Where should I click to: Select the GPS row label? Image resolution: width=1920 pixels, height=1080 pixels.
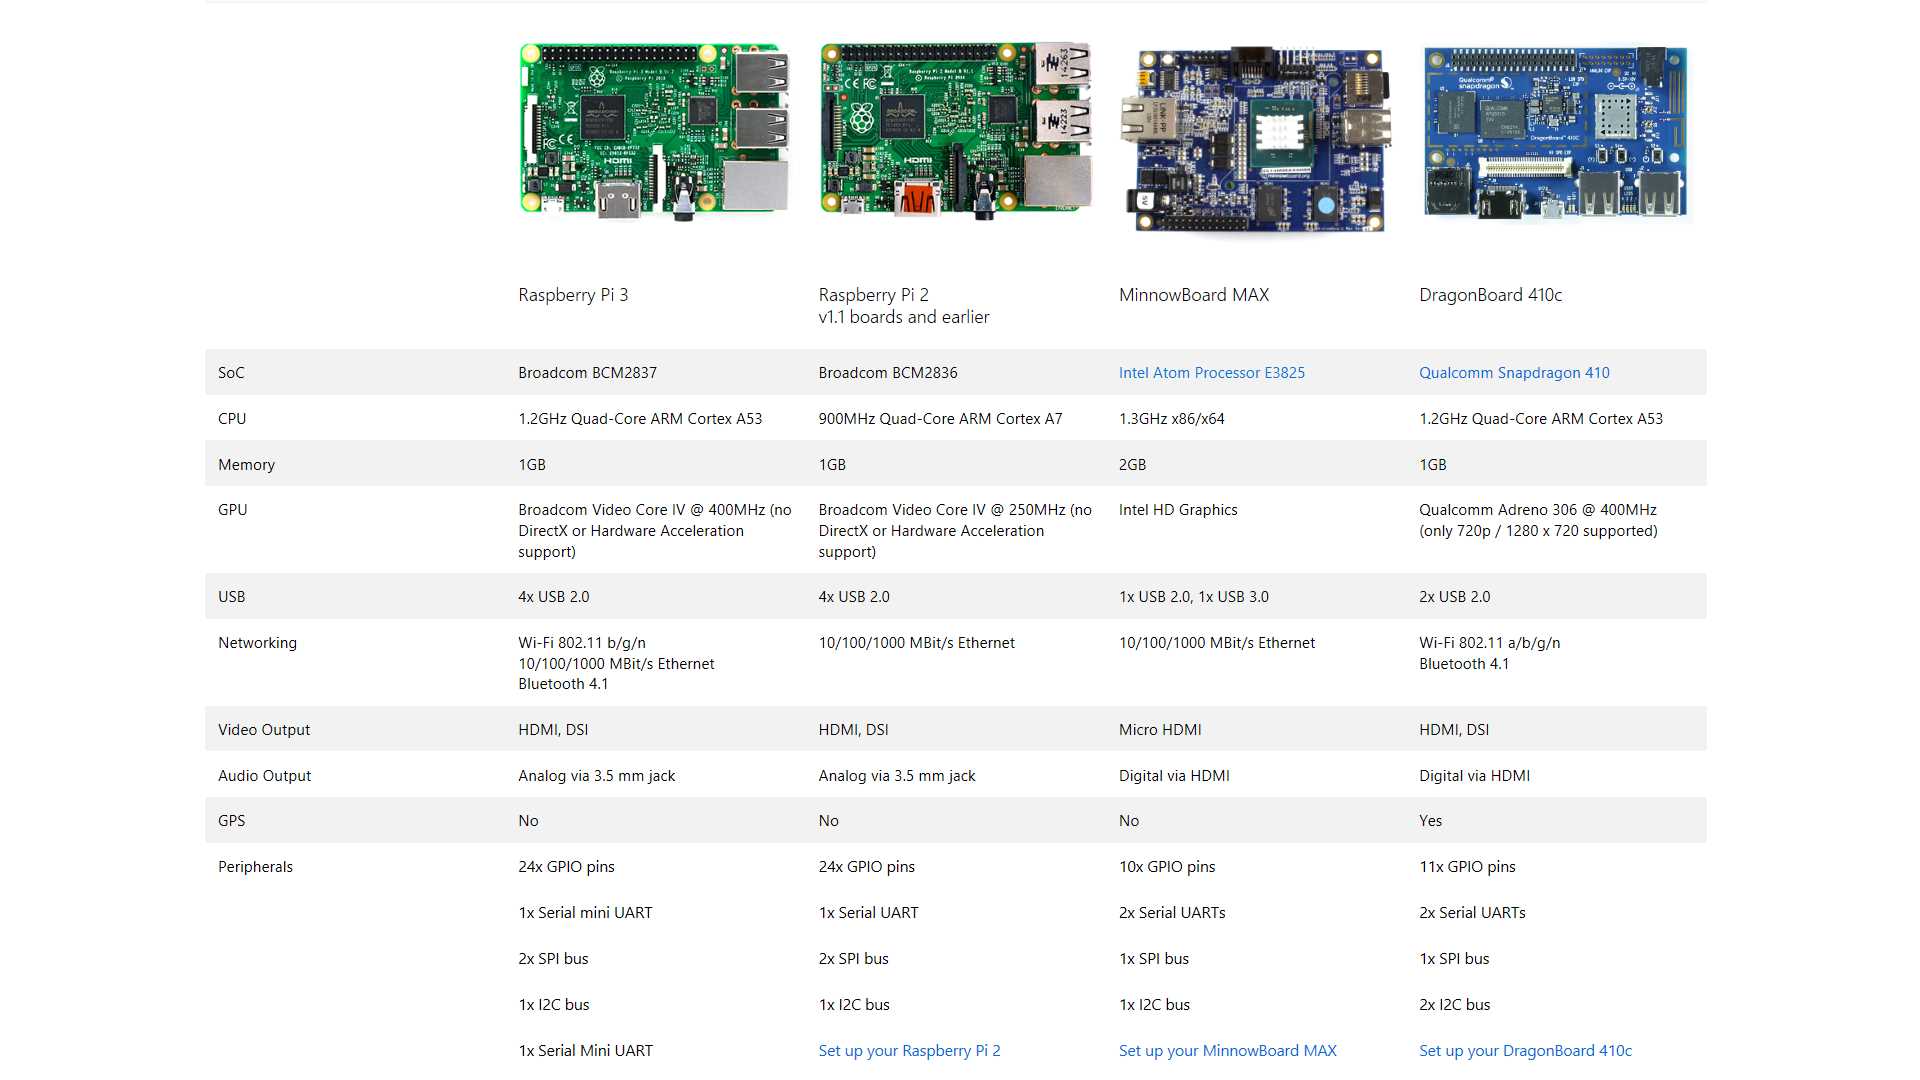[x=231, y=821]
